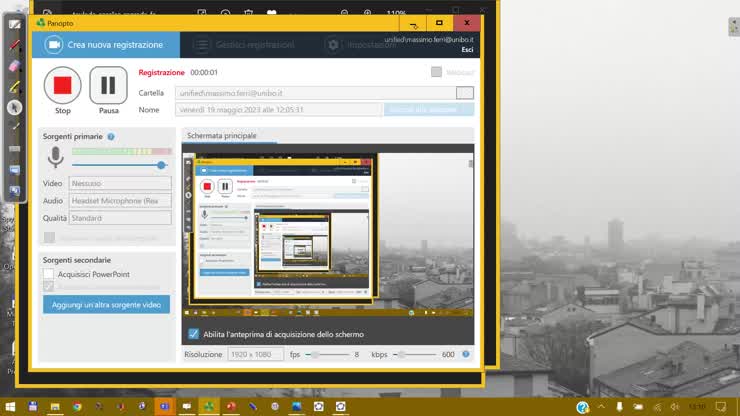Pause the current recording

pos(108,85)
